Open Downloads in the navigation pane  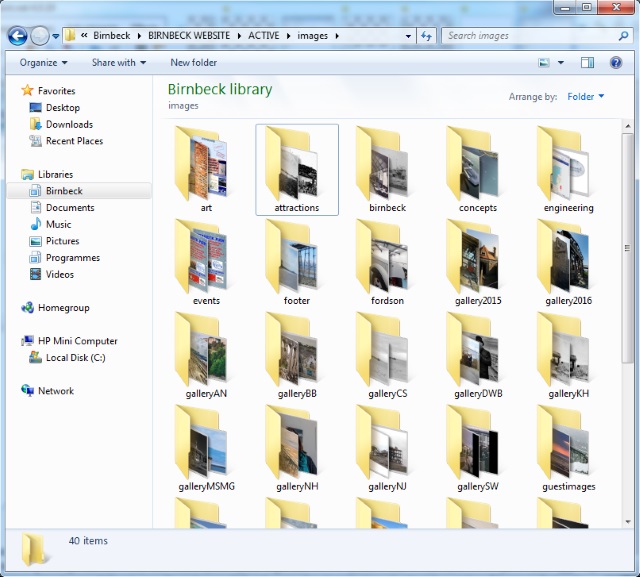[69, 125]
